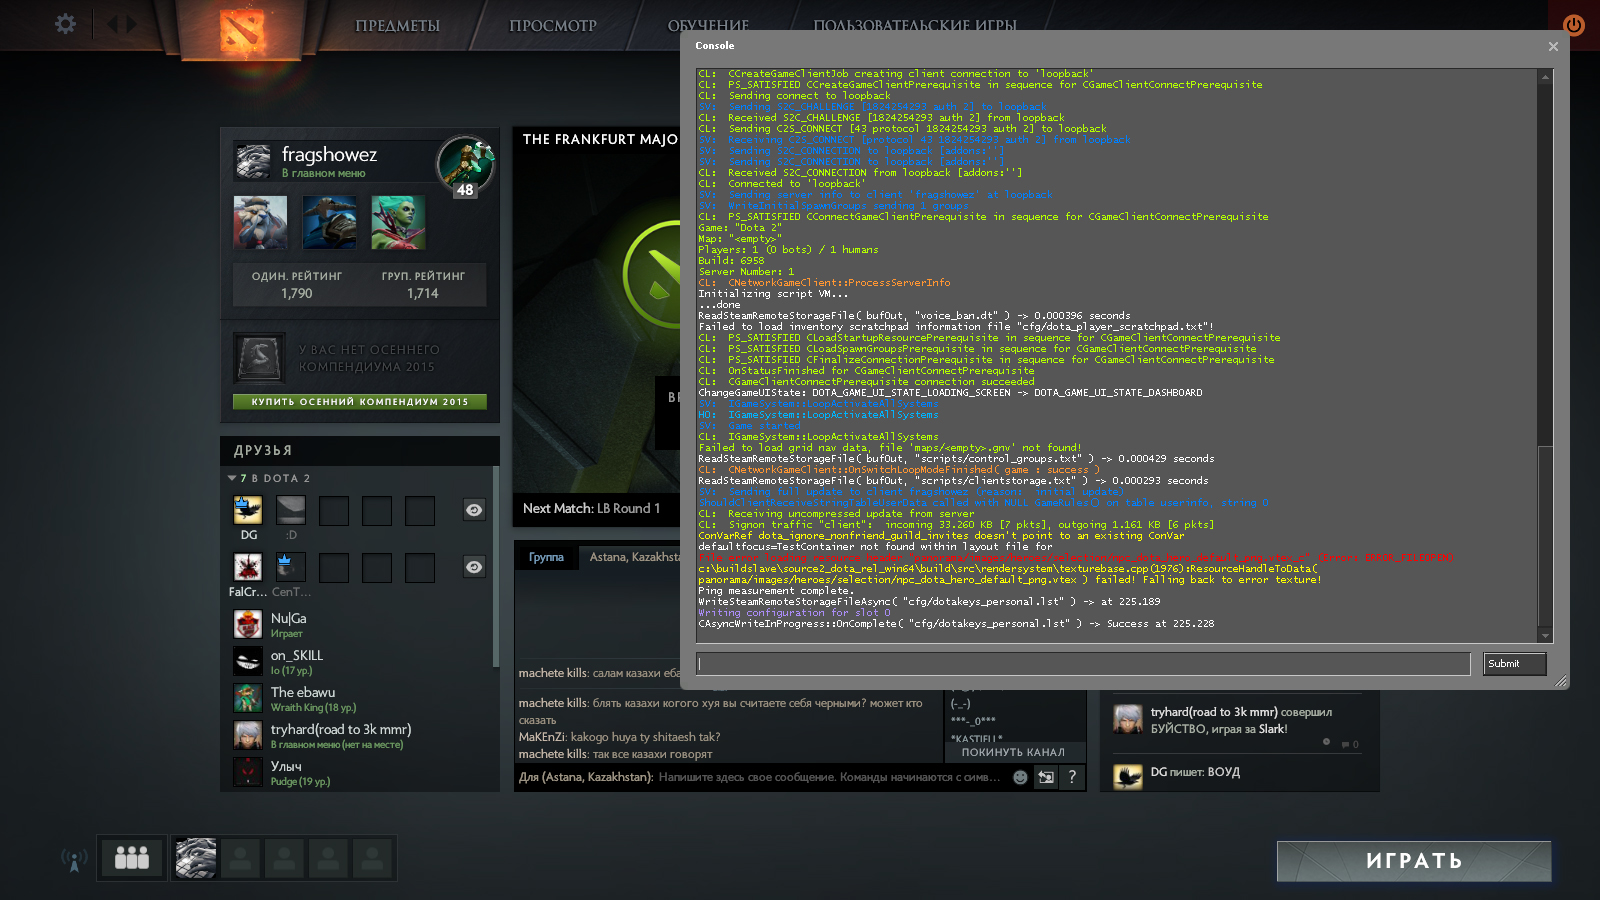Click The Frankfurt Major banner title

[x=600, y=140]
